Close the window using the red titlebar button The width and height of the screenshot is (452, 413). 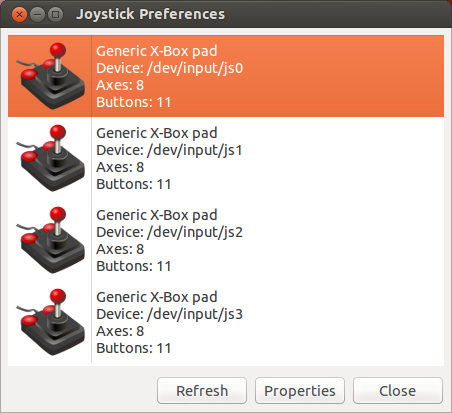(19, 15)
